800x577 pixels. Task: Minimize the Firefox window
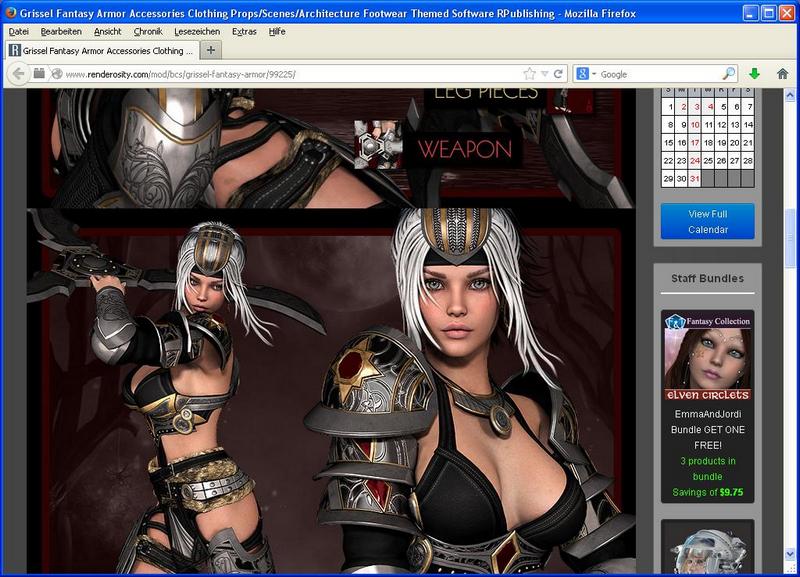click(x=750, y=13)
